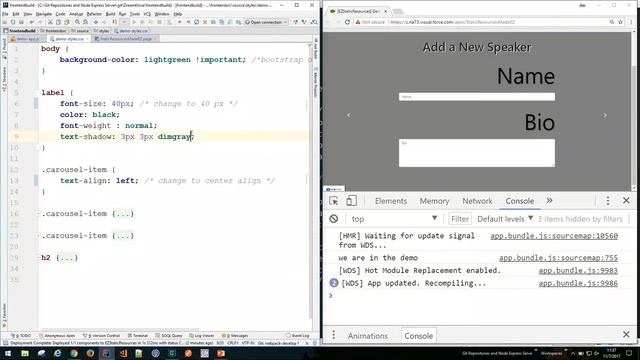Screen dimensions: 640x360
Task: Open the Default levels dropdown
Action: pyautogui.click(x=505, y=219)
